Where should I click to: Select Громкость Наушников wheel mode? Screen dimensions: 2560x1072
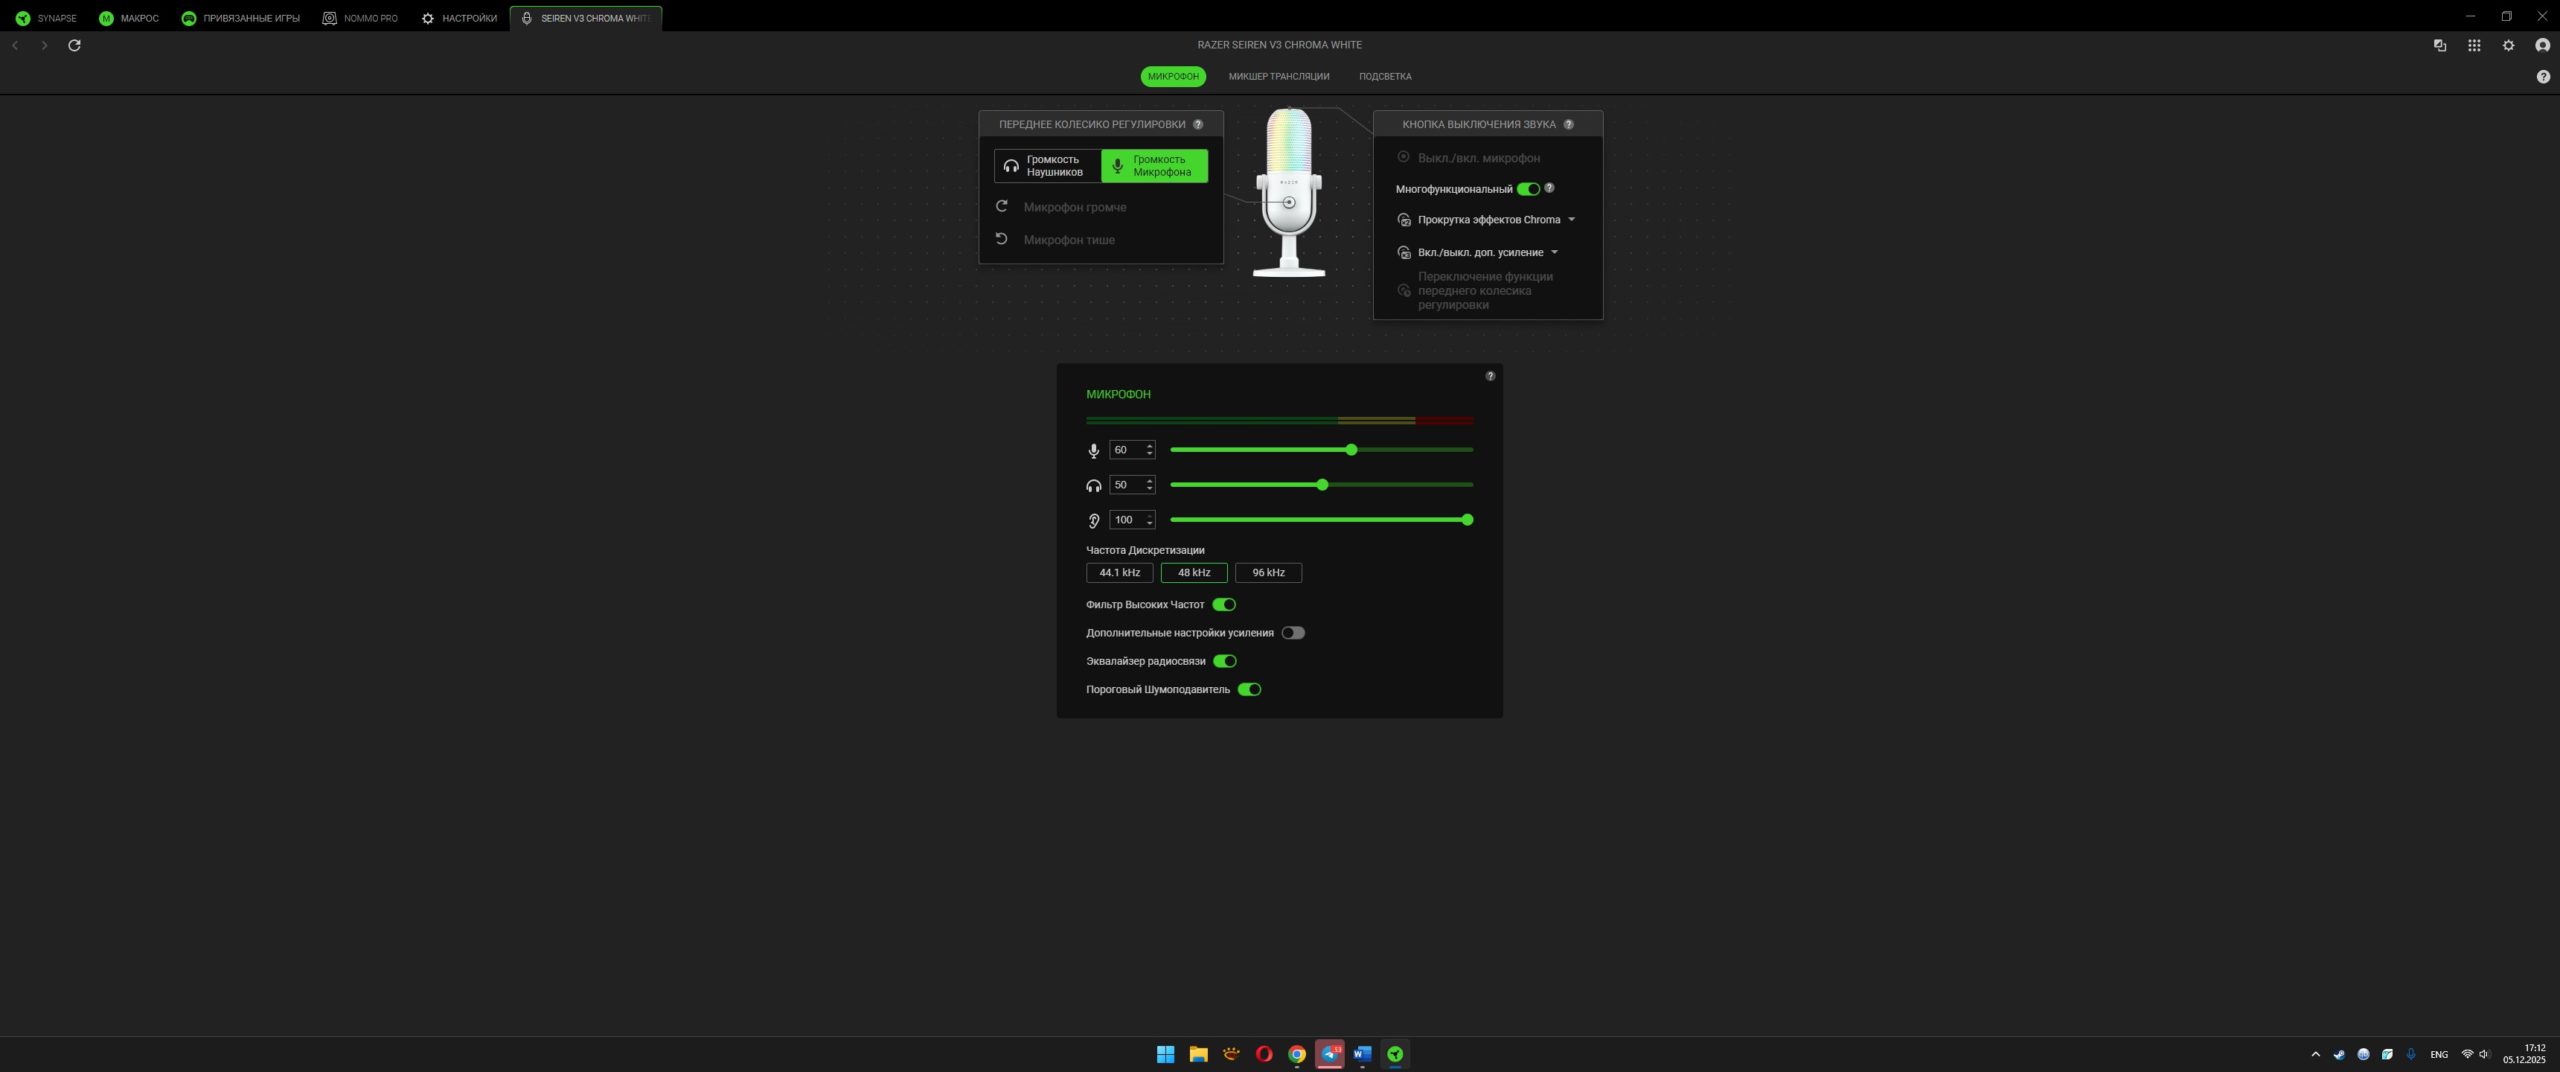[1048, 166]
